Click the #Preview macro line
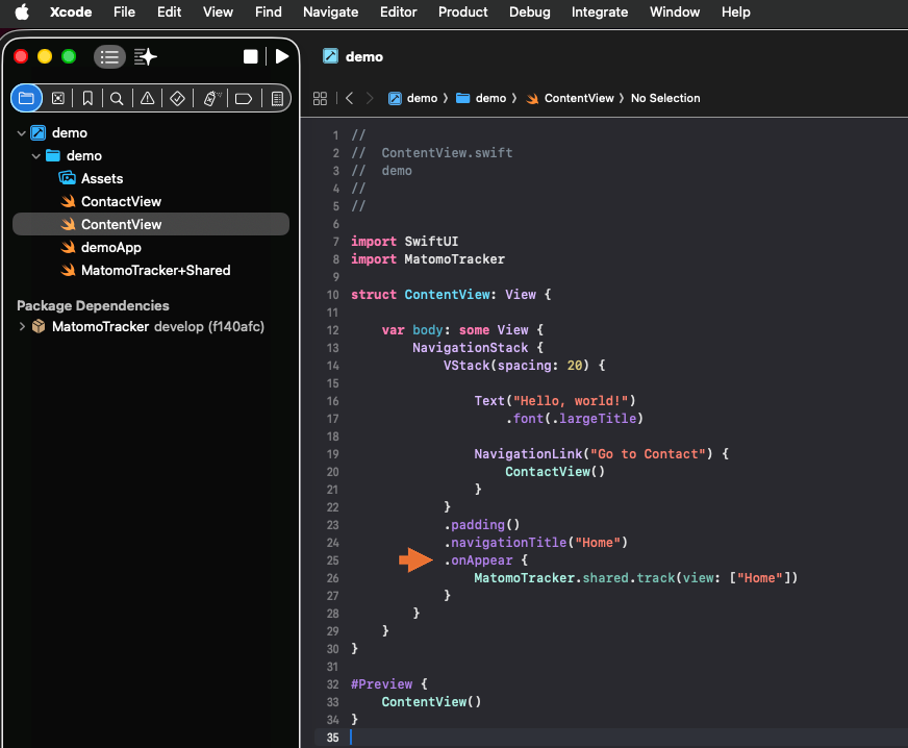The image size is (908, 748). click(389, 684)
